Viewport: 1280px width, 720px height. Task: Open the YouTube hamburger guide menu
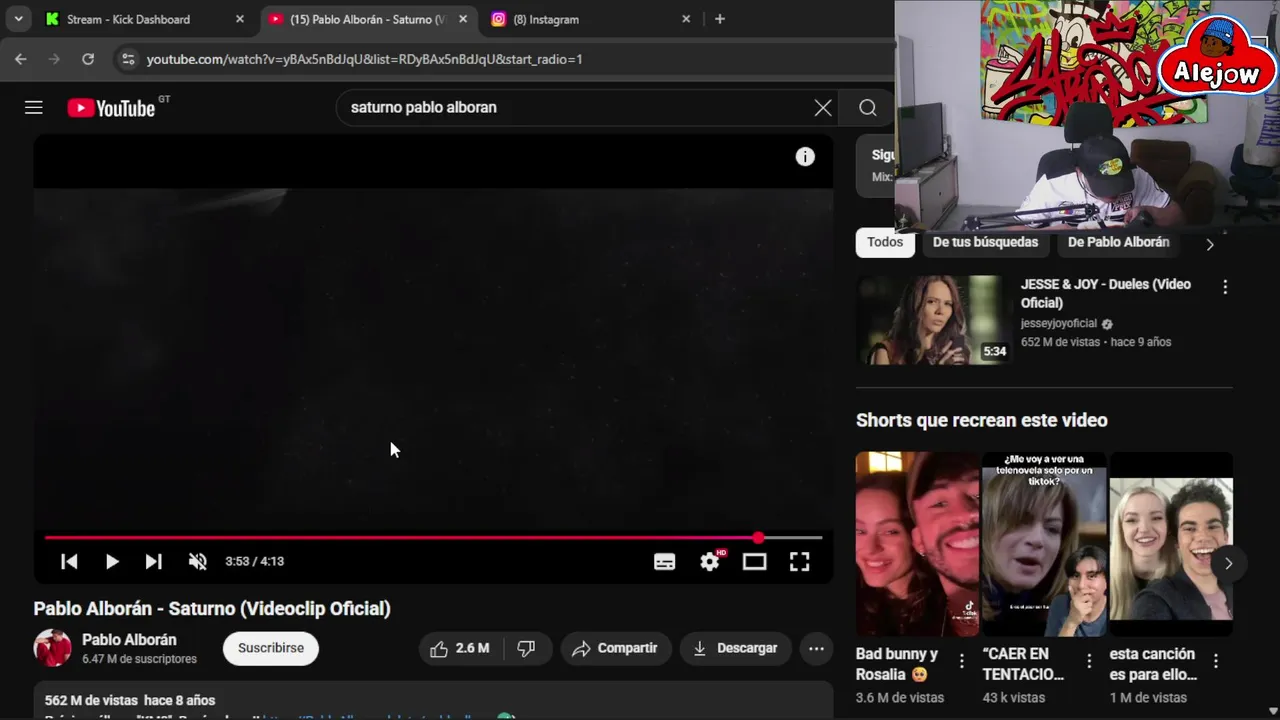[x=34, y=108]
